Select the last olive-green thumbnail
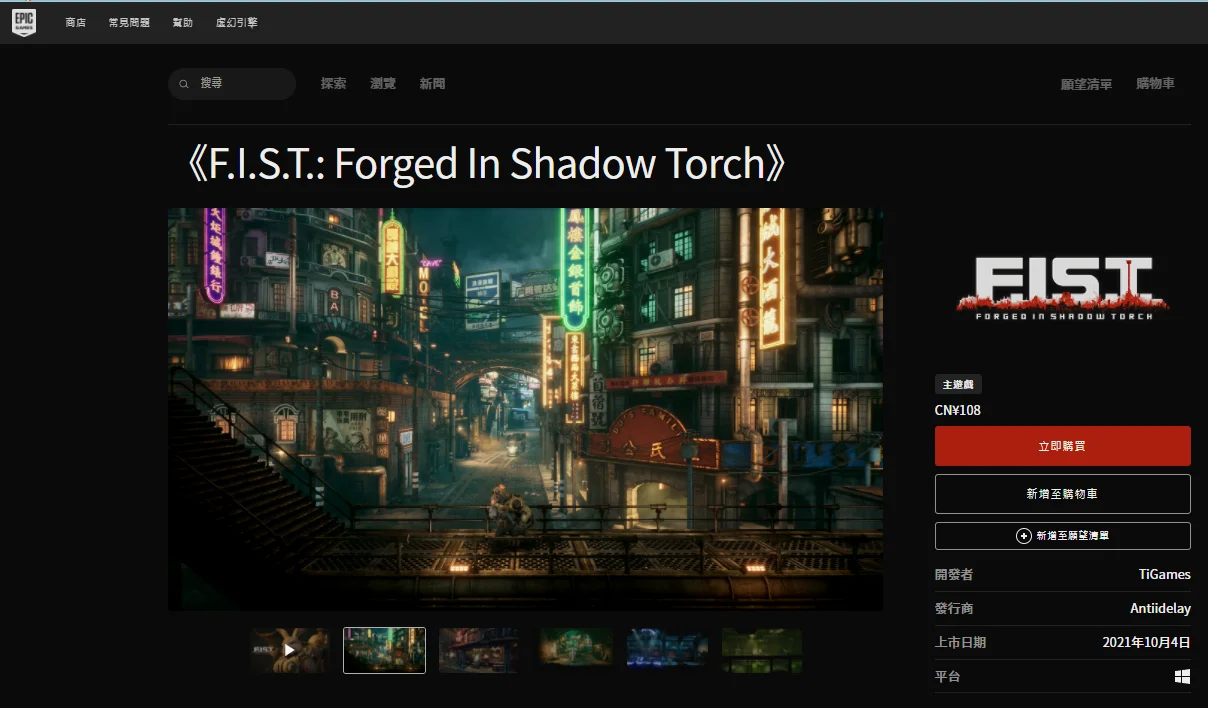The image size is (1208, 708). 762,650
